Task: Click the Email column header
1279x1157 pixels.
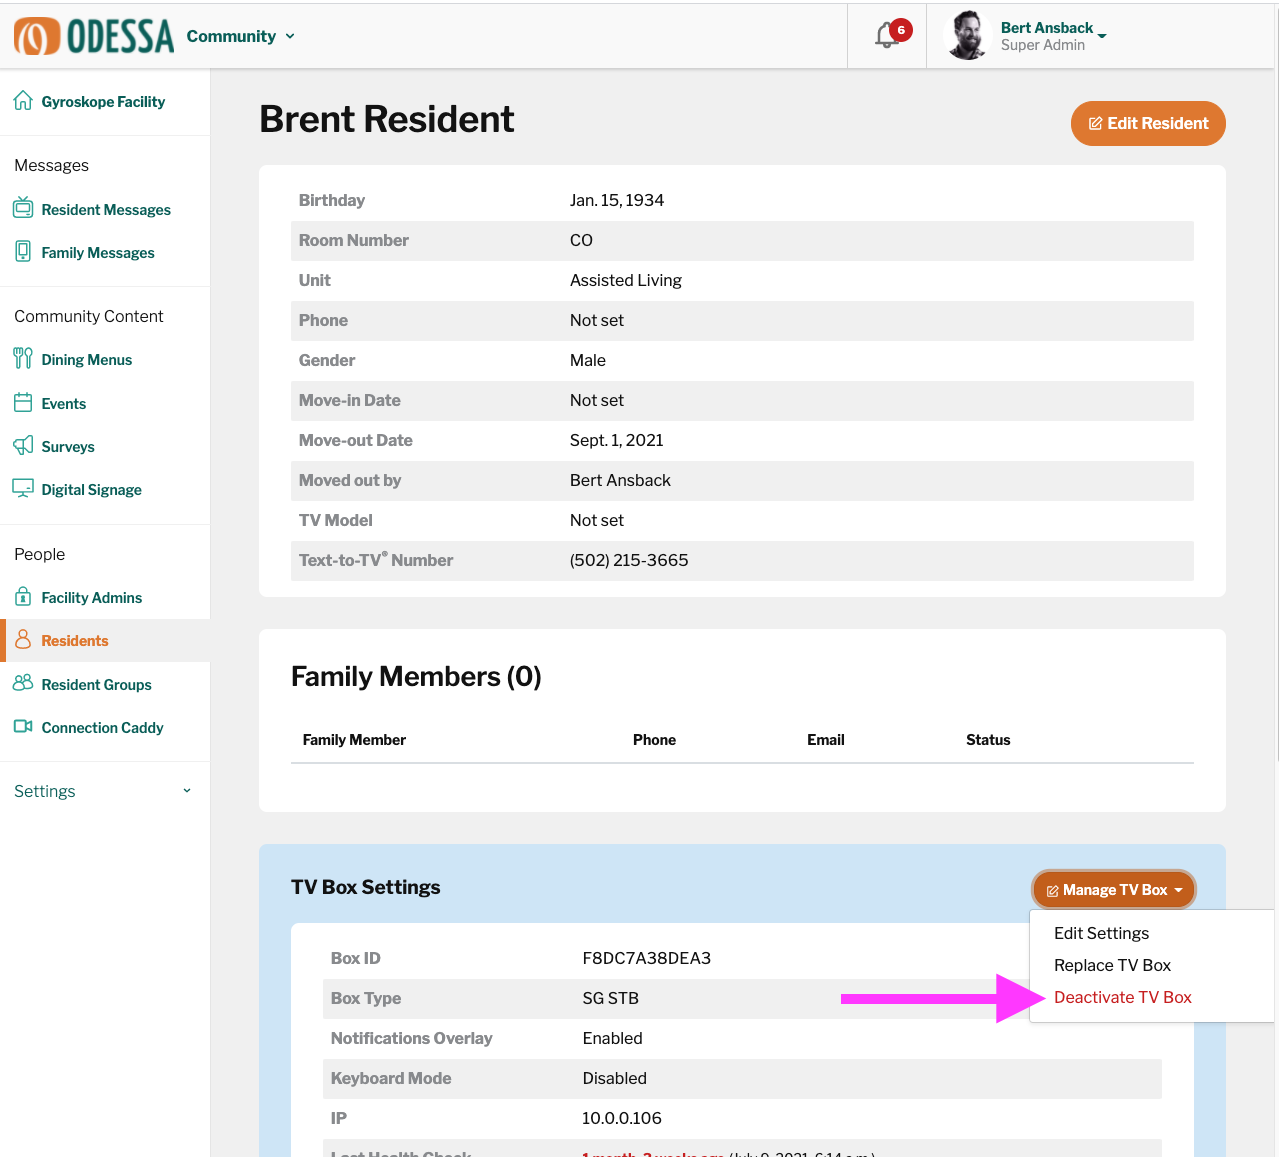Action: tap(826, 740)
